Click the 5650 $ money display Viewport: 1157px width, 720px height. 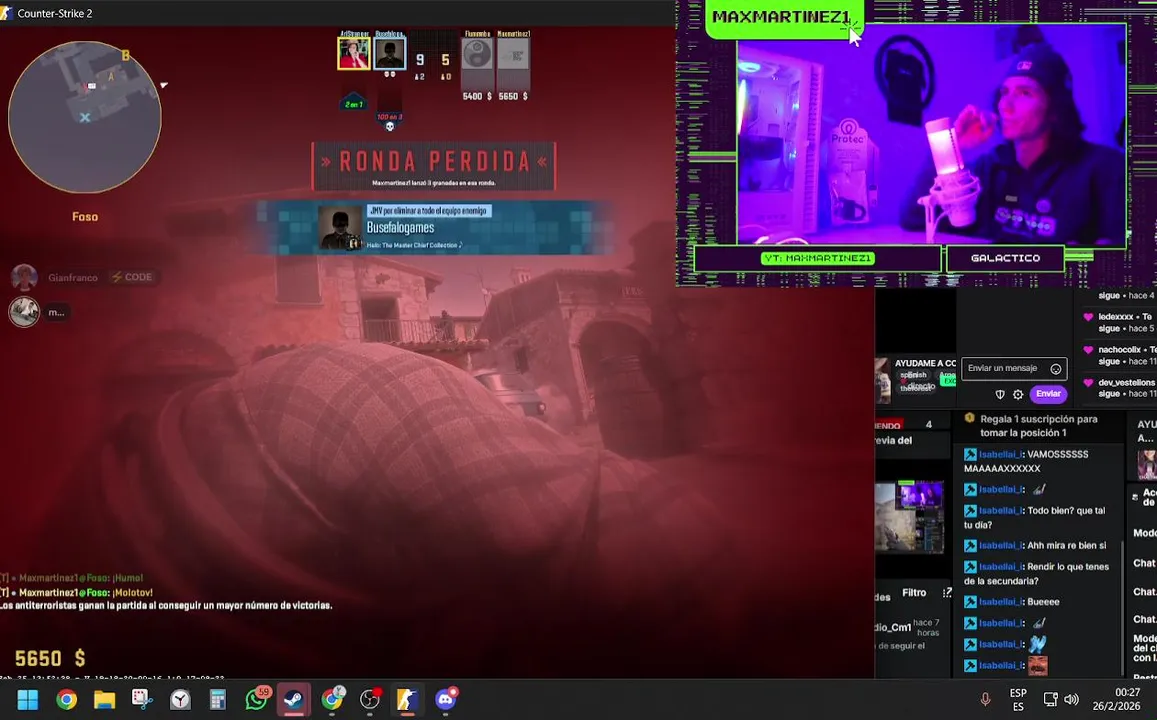click(50, 658)
